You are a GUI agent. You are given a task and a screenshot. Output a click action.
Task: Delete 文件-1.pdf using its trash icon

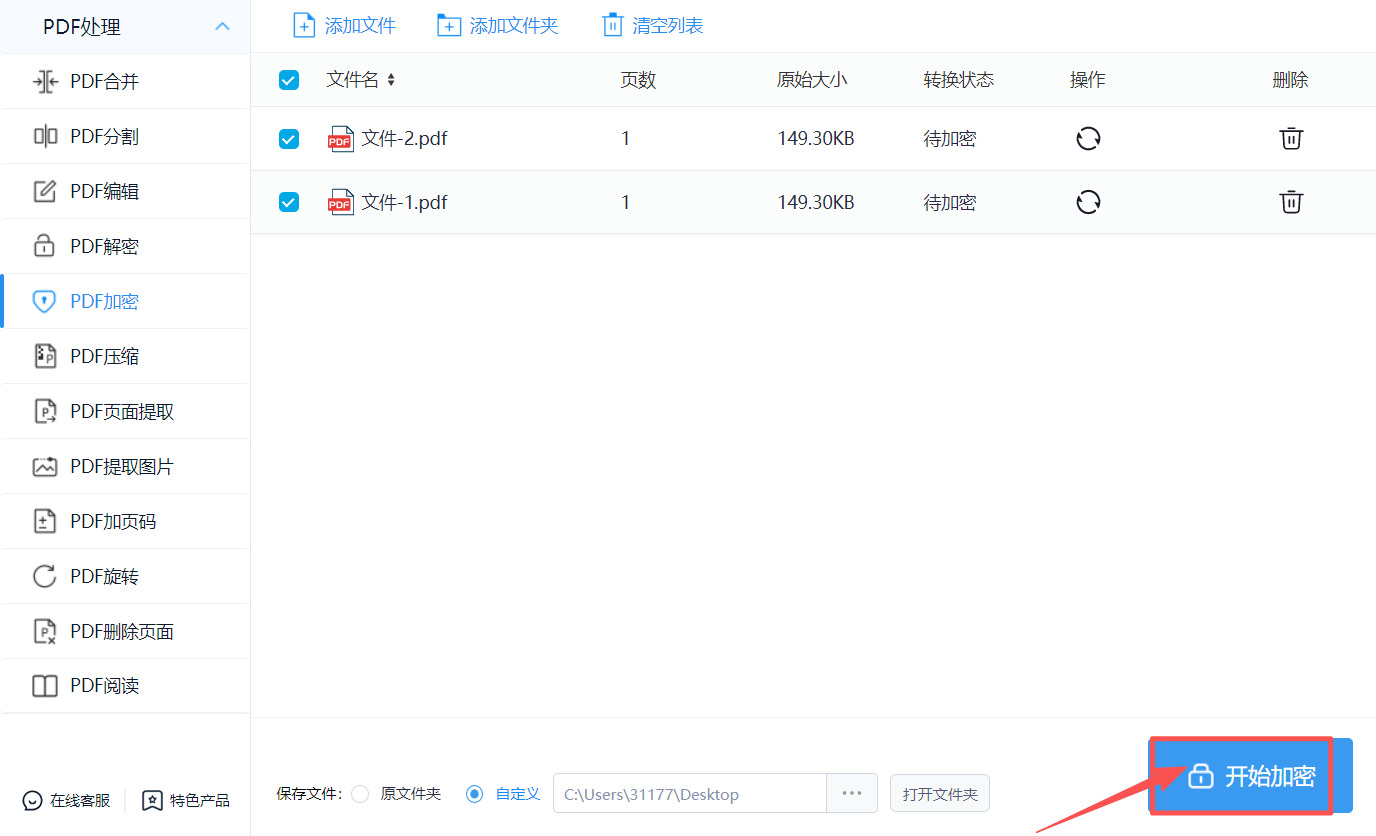pyautogui.click(x=1291, y=202)
